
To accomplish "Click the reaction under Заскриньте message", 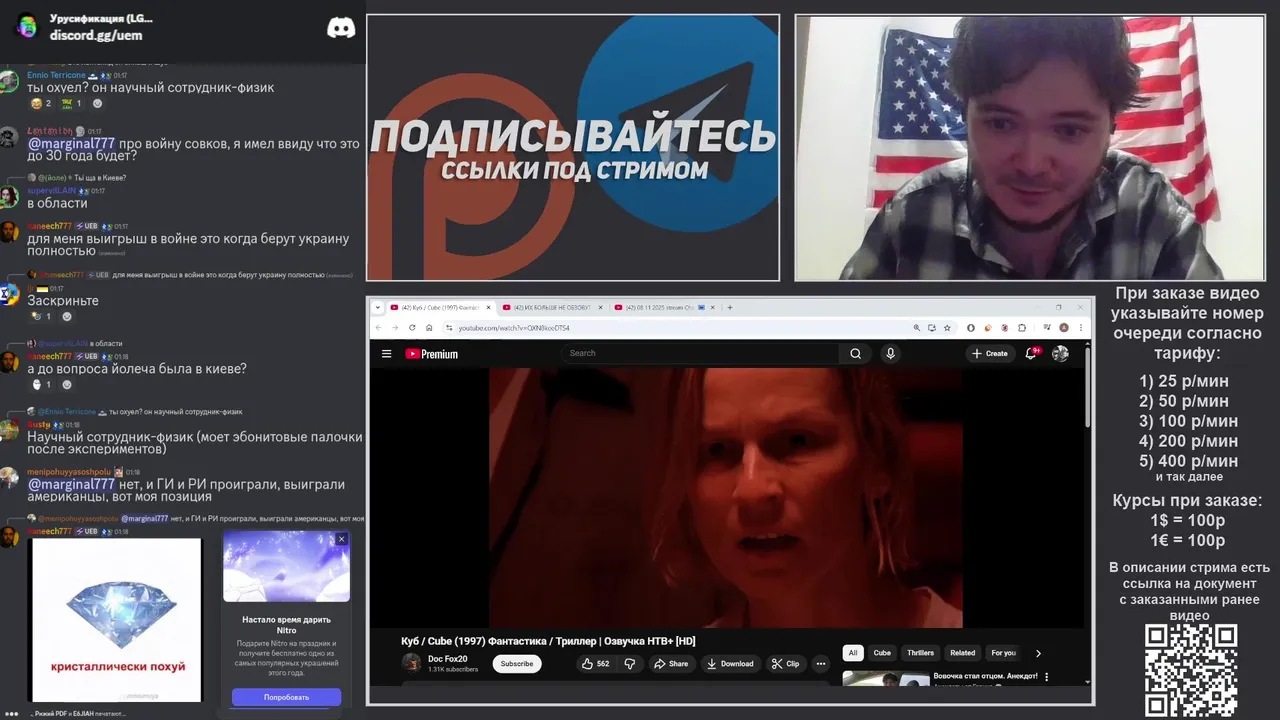I will [x=42, y=317].
